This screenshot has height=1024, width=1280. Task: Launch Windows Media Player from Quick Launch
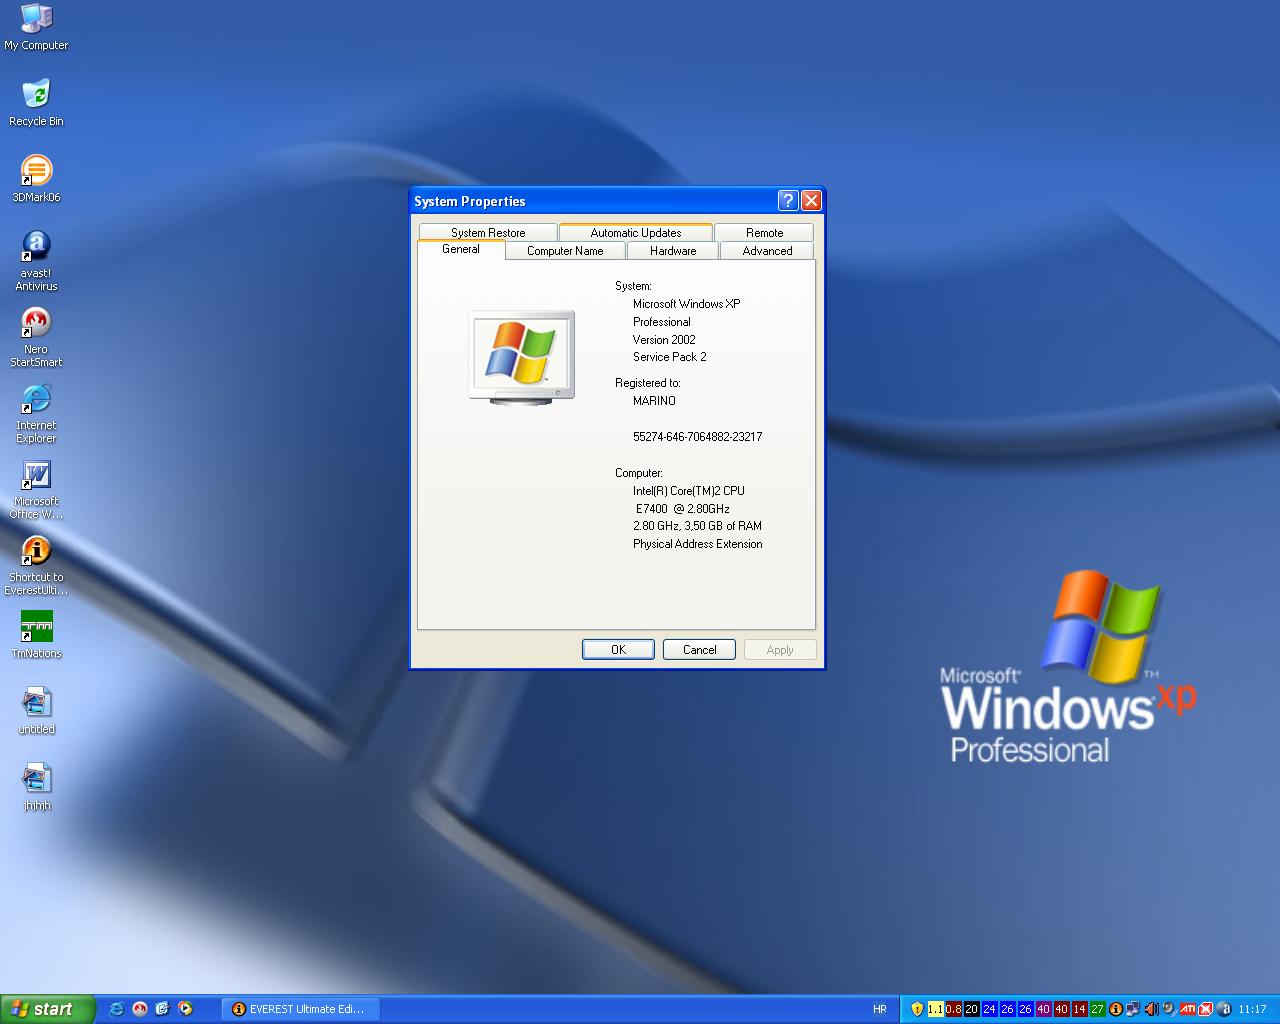(x=185, y=1009)
